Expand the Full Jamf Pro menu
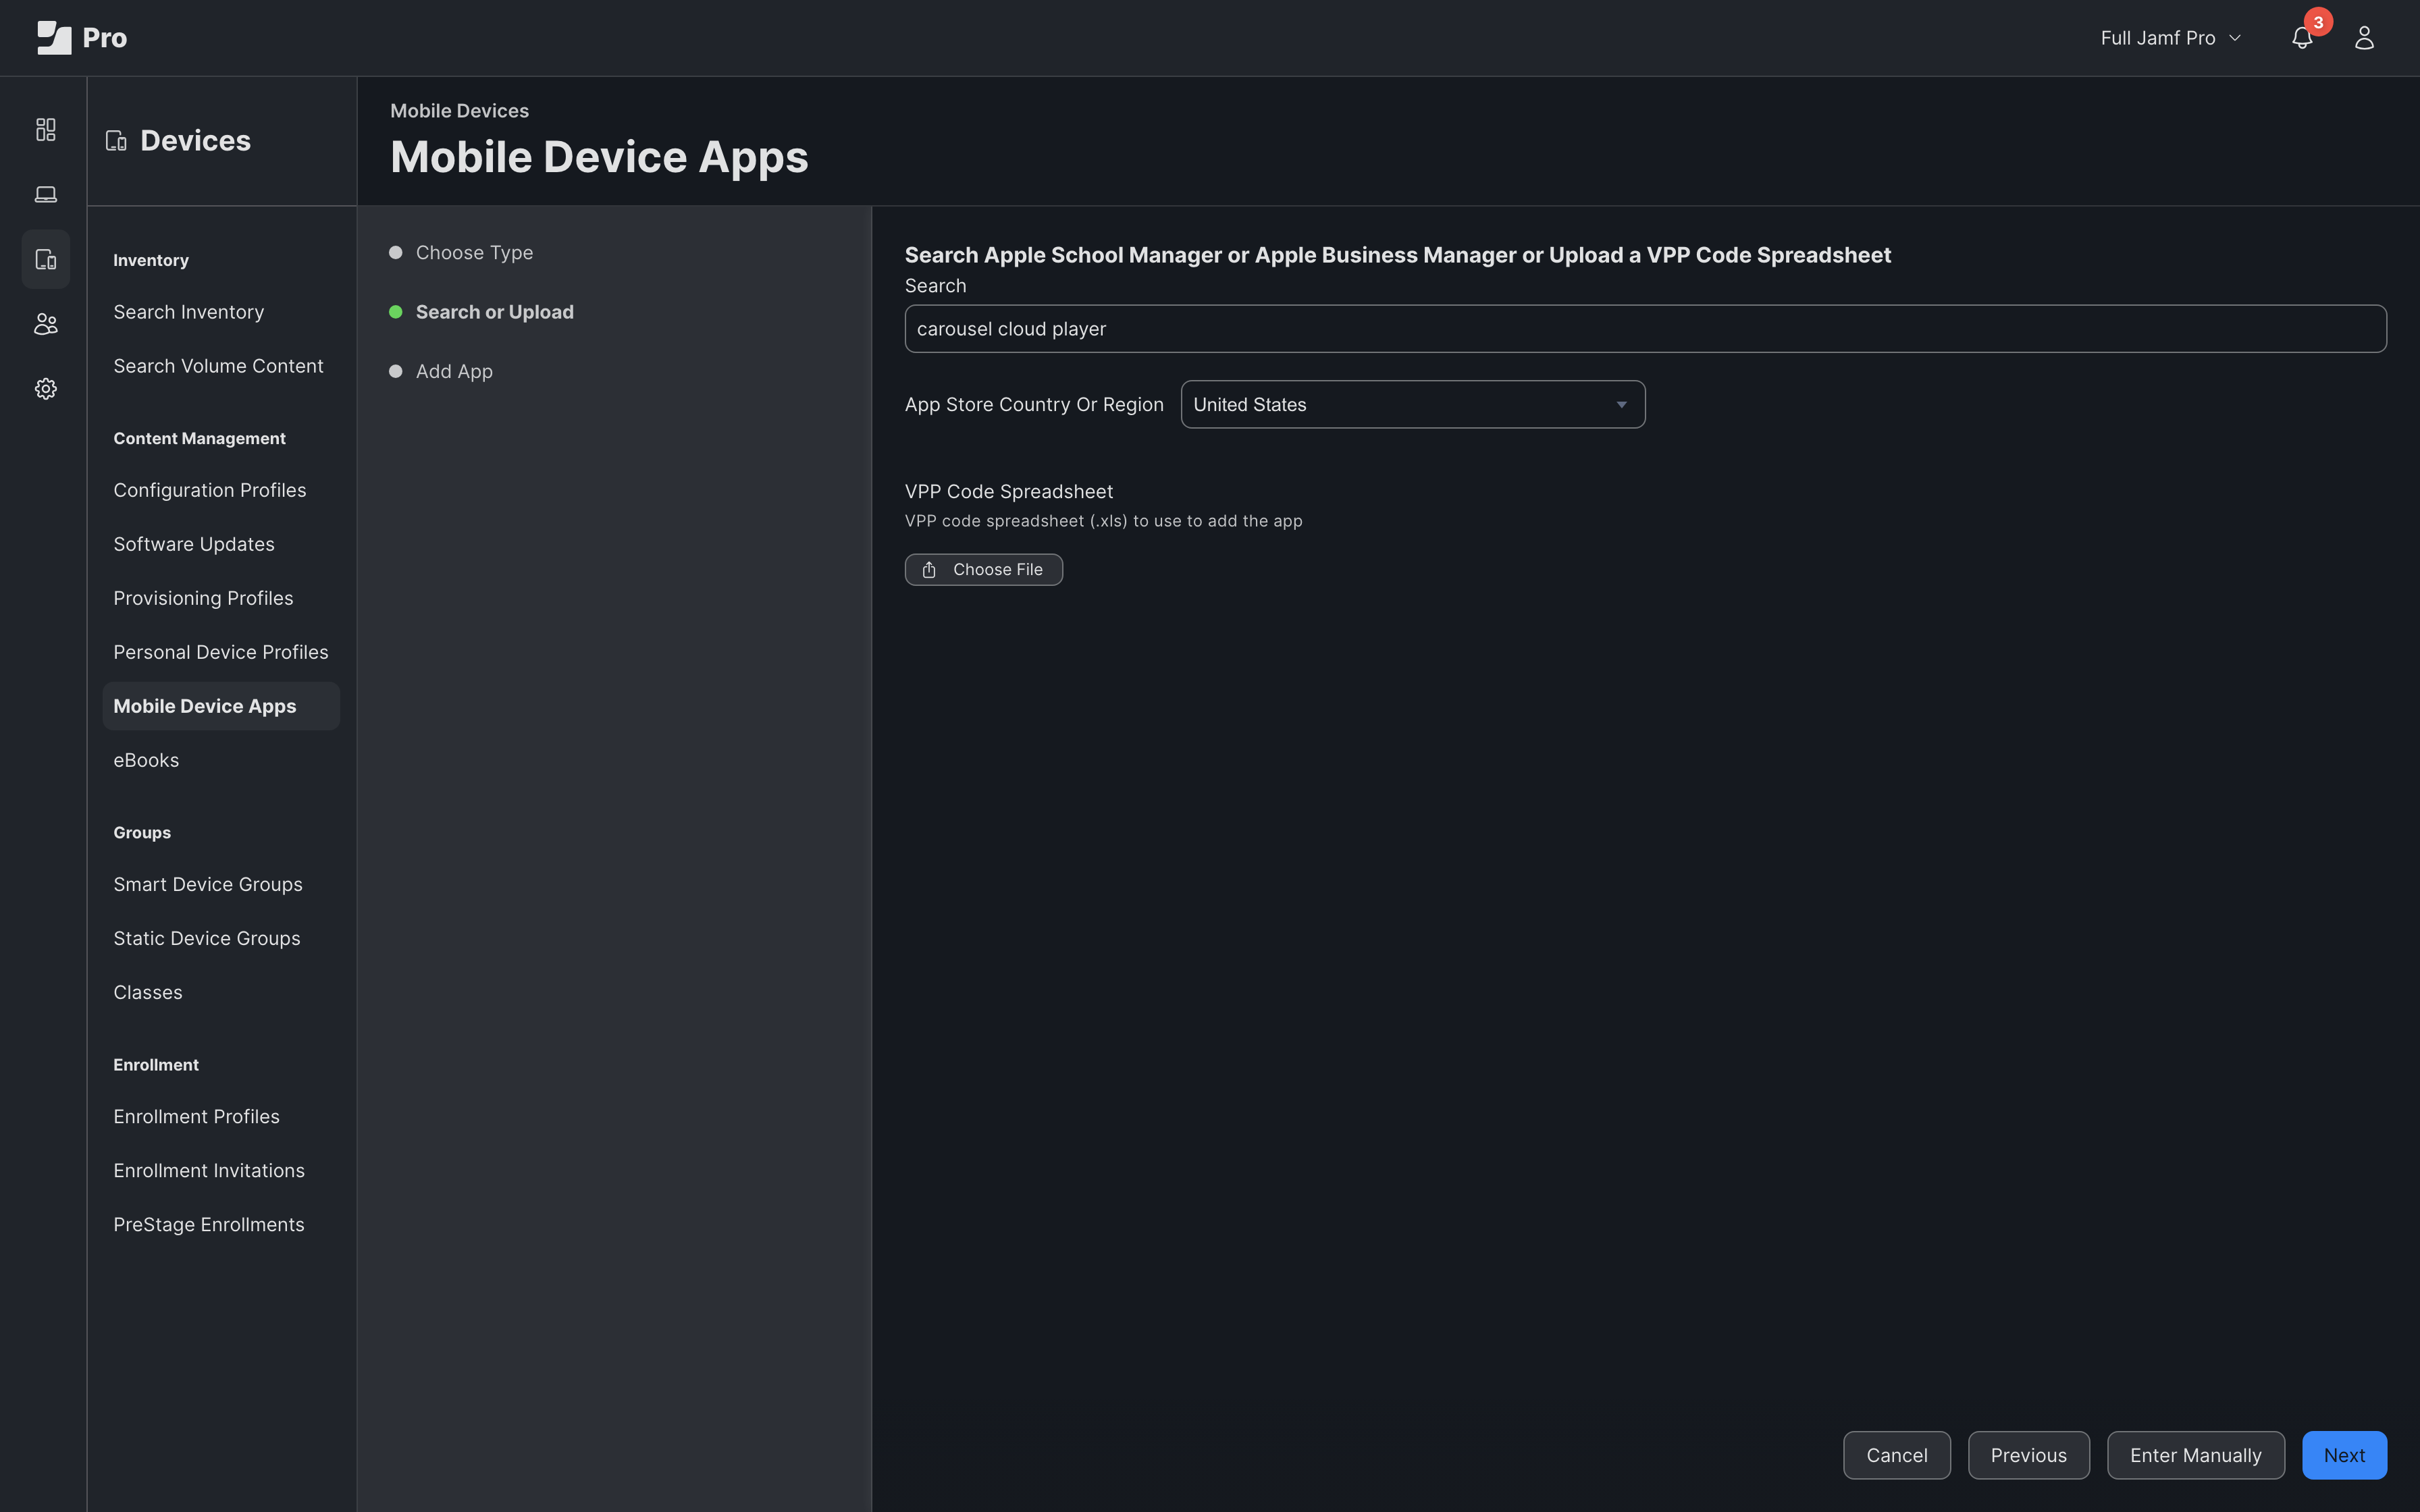The height and width of the screenshot is (1512, 2420). pos(2170,38)
